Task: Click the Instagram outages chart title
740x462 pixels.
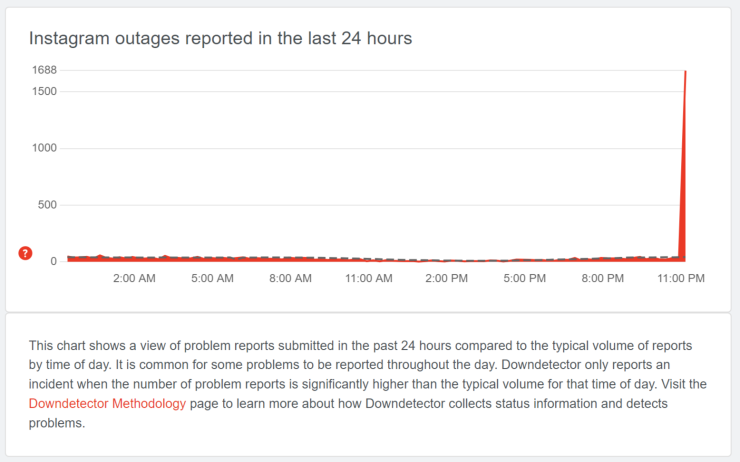Action: 220,38
